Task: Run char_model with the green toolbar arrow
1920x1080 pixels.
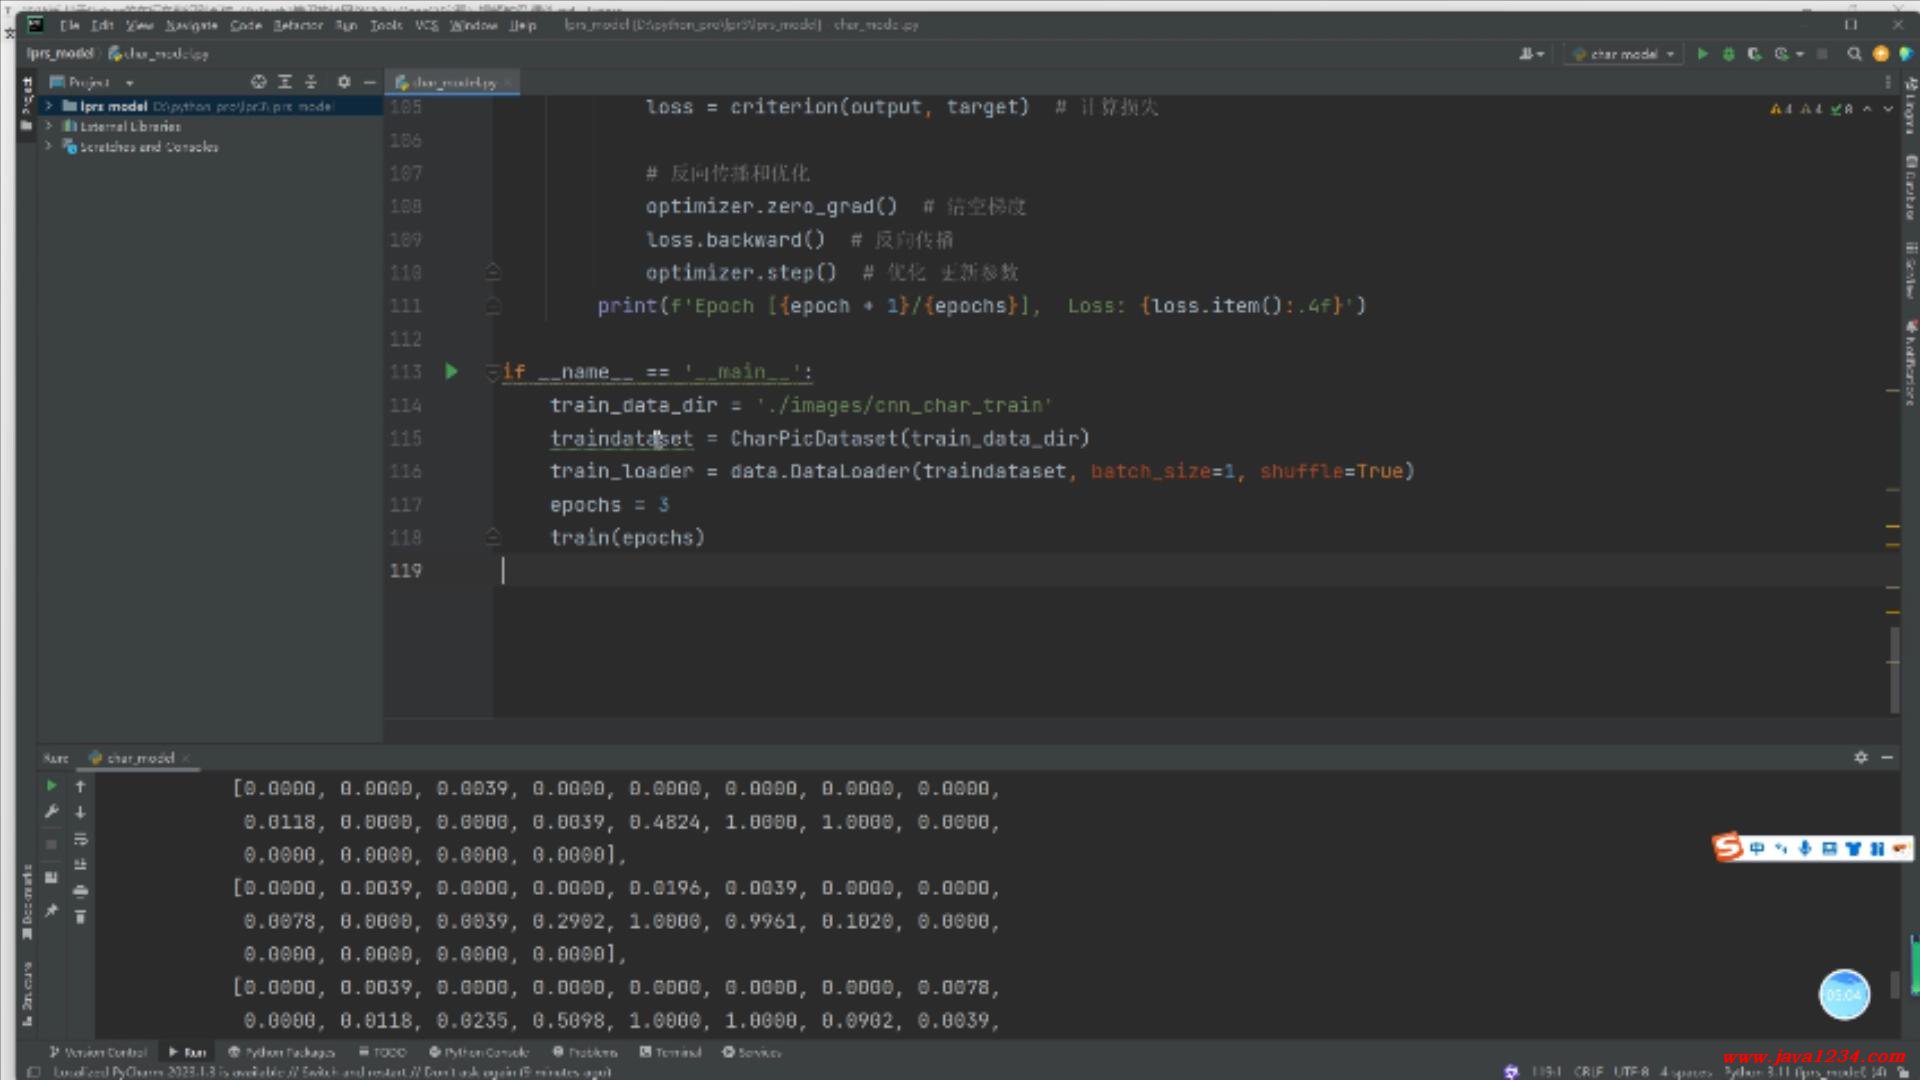Action: pos(1702,54)
